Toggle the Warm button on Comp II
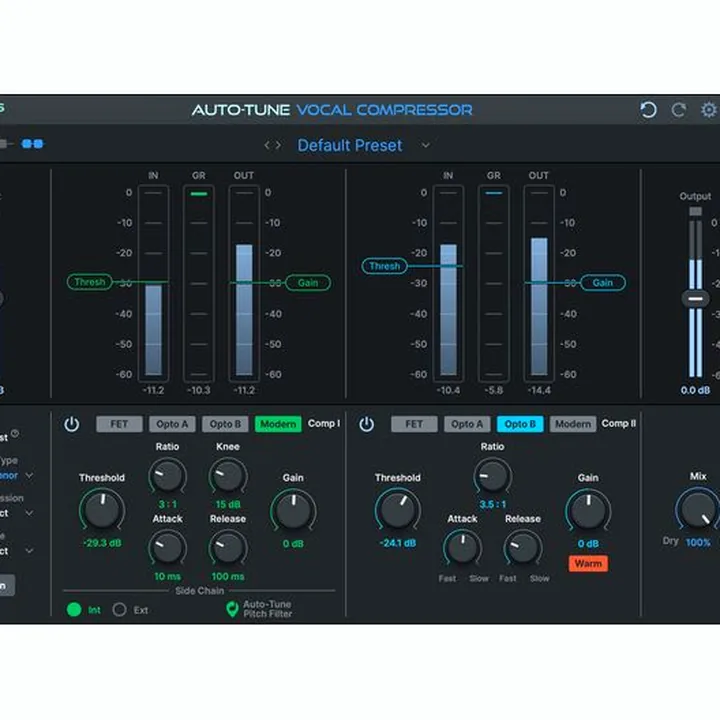The image size is (720, 720). tap(588, 563)
